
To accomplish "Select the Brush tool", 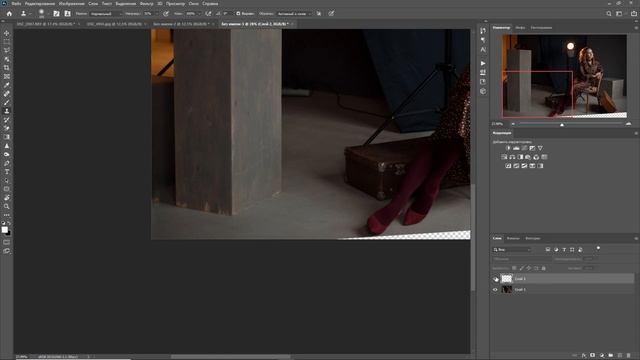I will pyautogui.click(x=7, y=102).
